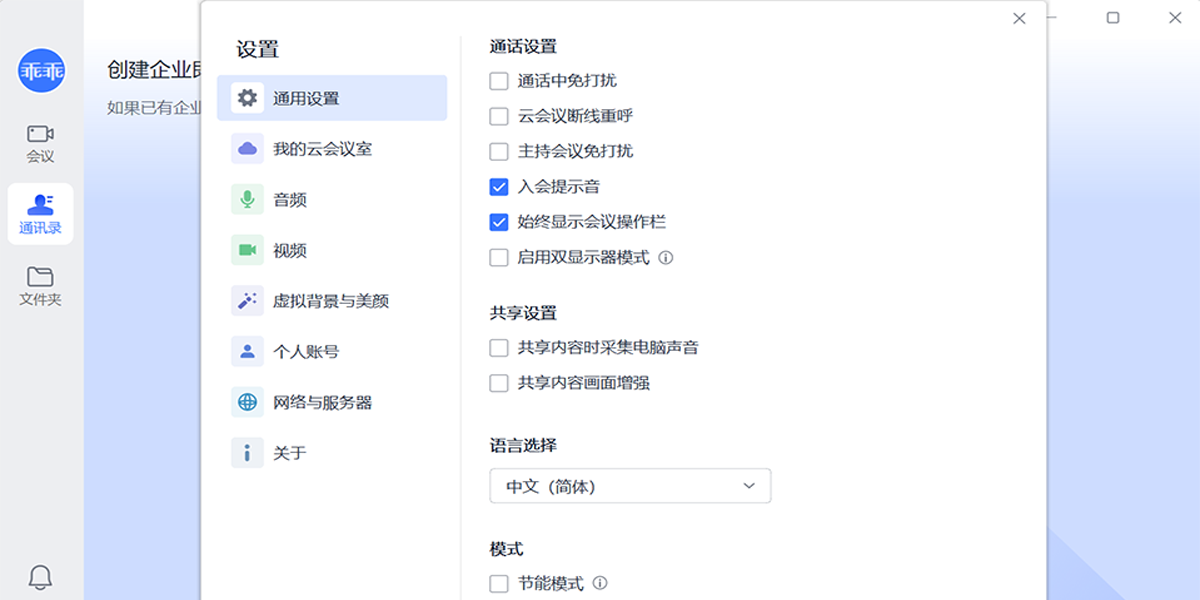Open the 中文（简体）language dropdown

(x=630, y=486)
